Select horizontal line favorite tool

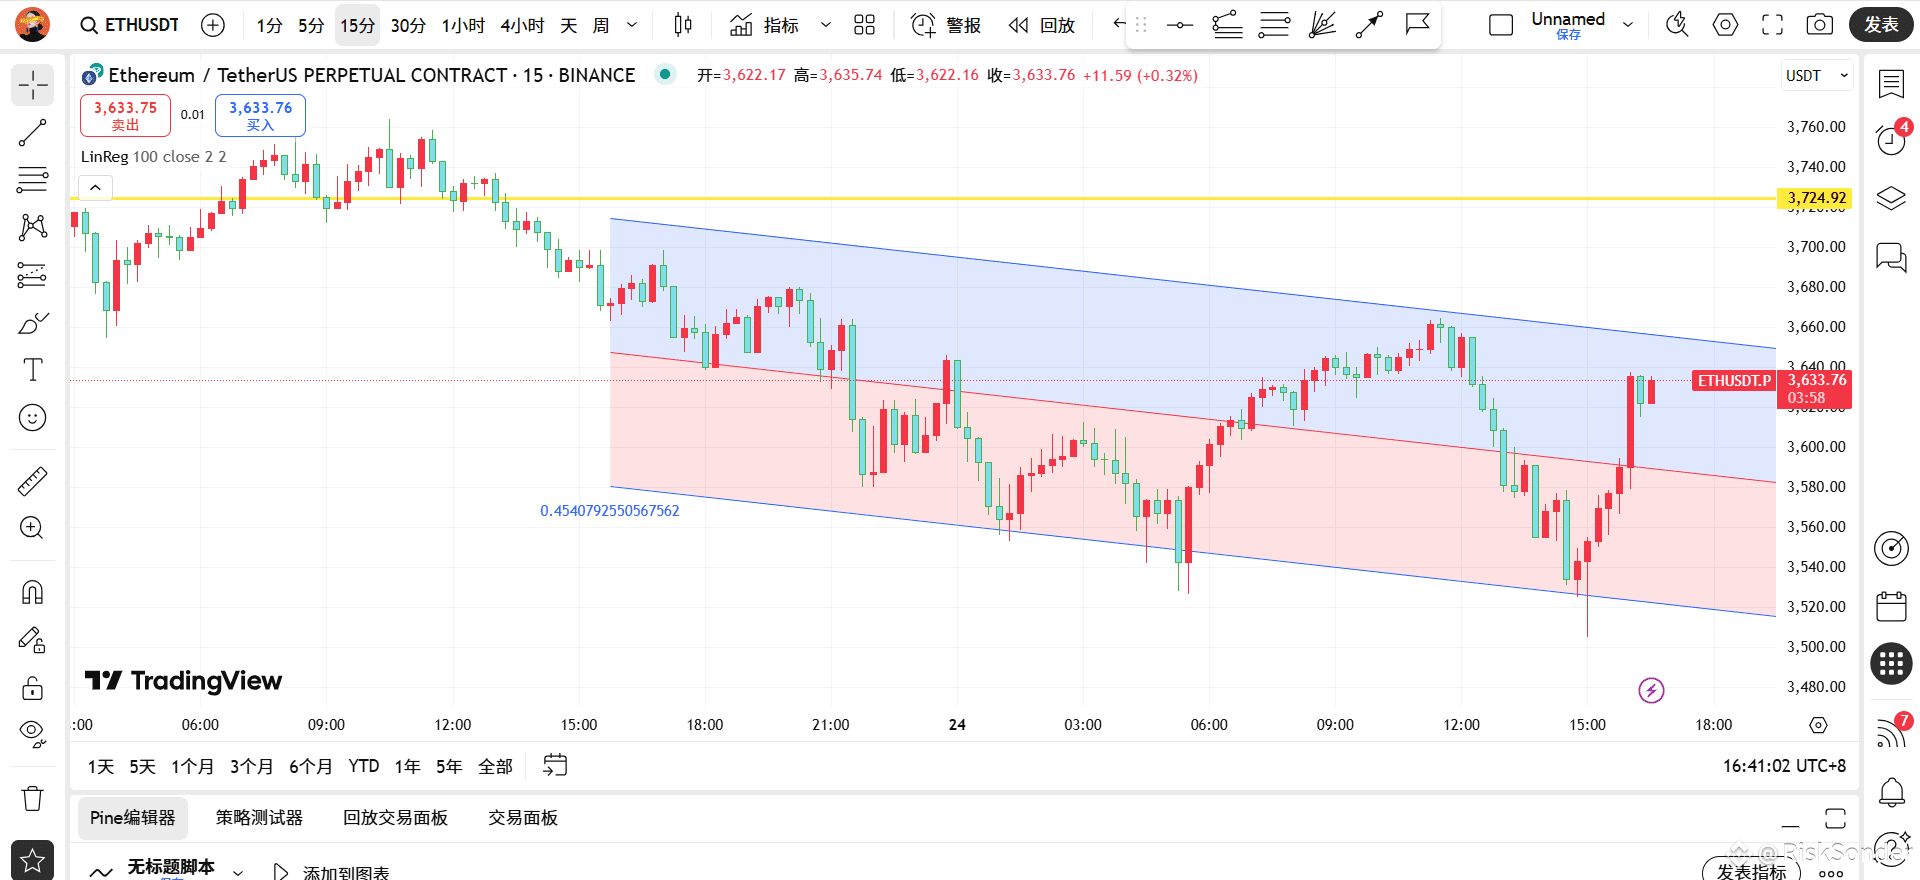point(1180,25)
